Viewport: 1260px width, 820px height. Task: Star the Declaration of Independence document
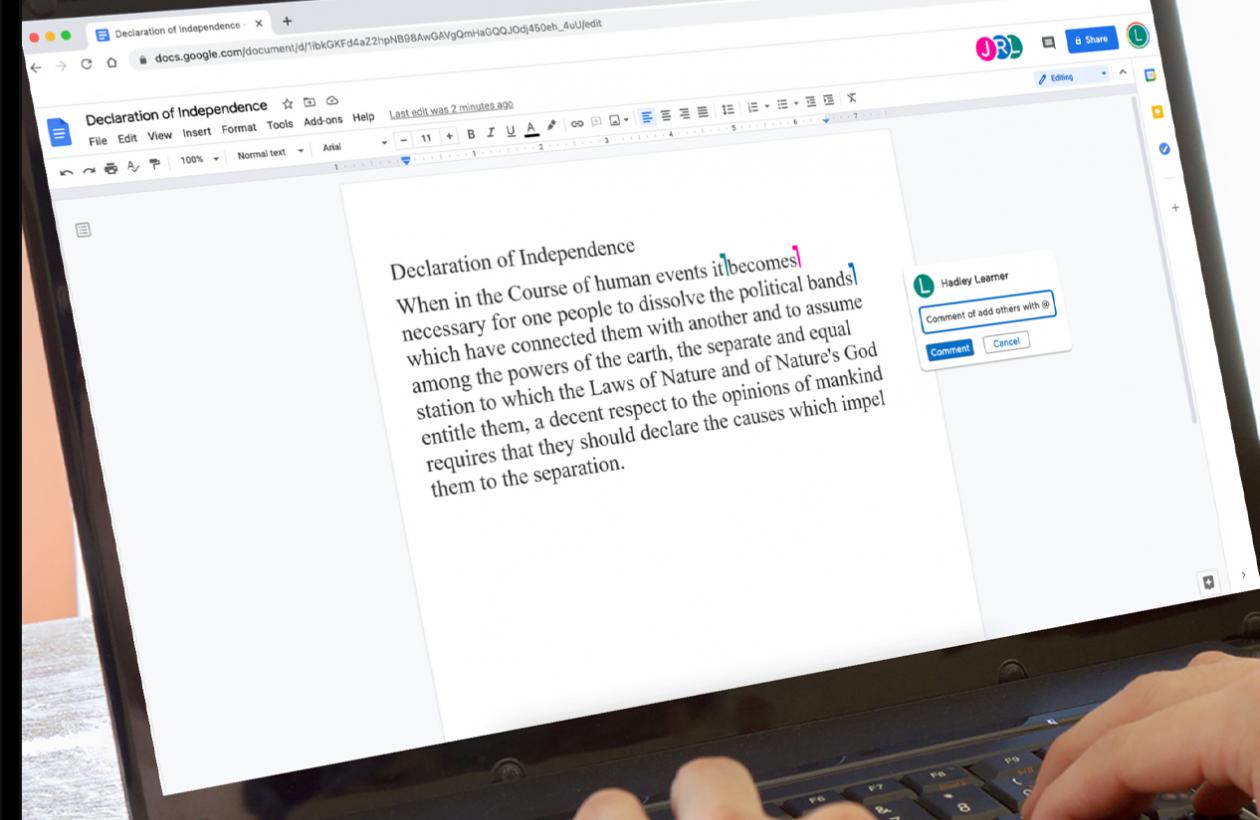pos(287,104)
